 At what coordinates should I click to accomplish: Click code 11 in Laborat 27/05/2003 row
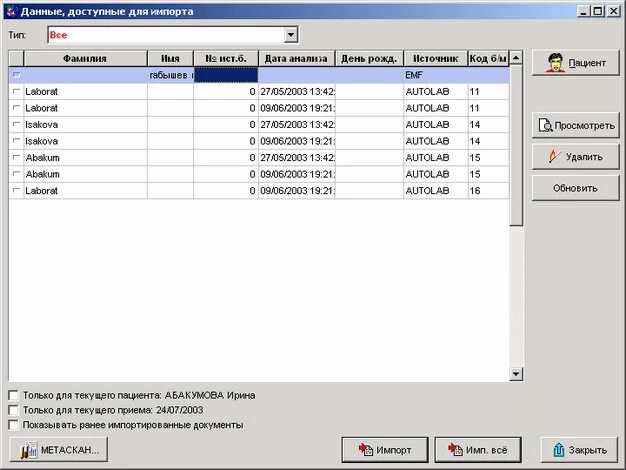(x=474, y=91)
